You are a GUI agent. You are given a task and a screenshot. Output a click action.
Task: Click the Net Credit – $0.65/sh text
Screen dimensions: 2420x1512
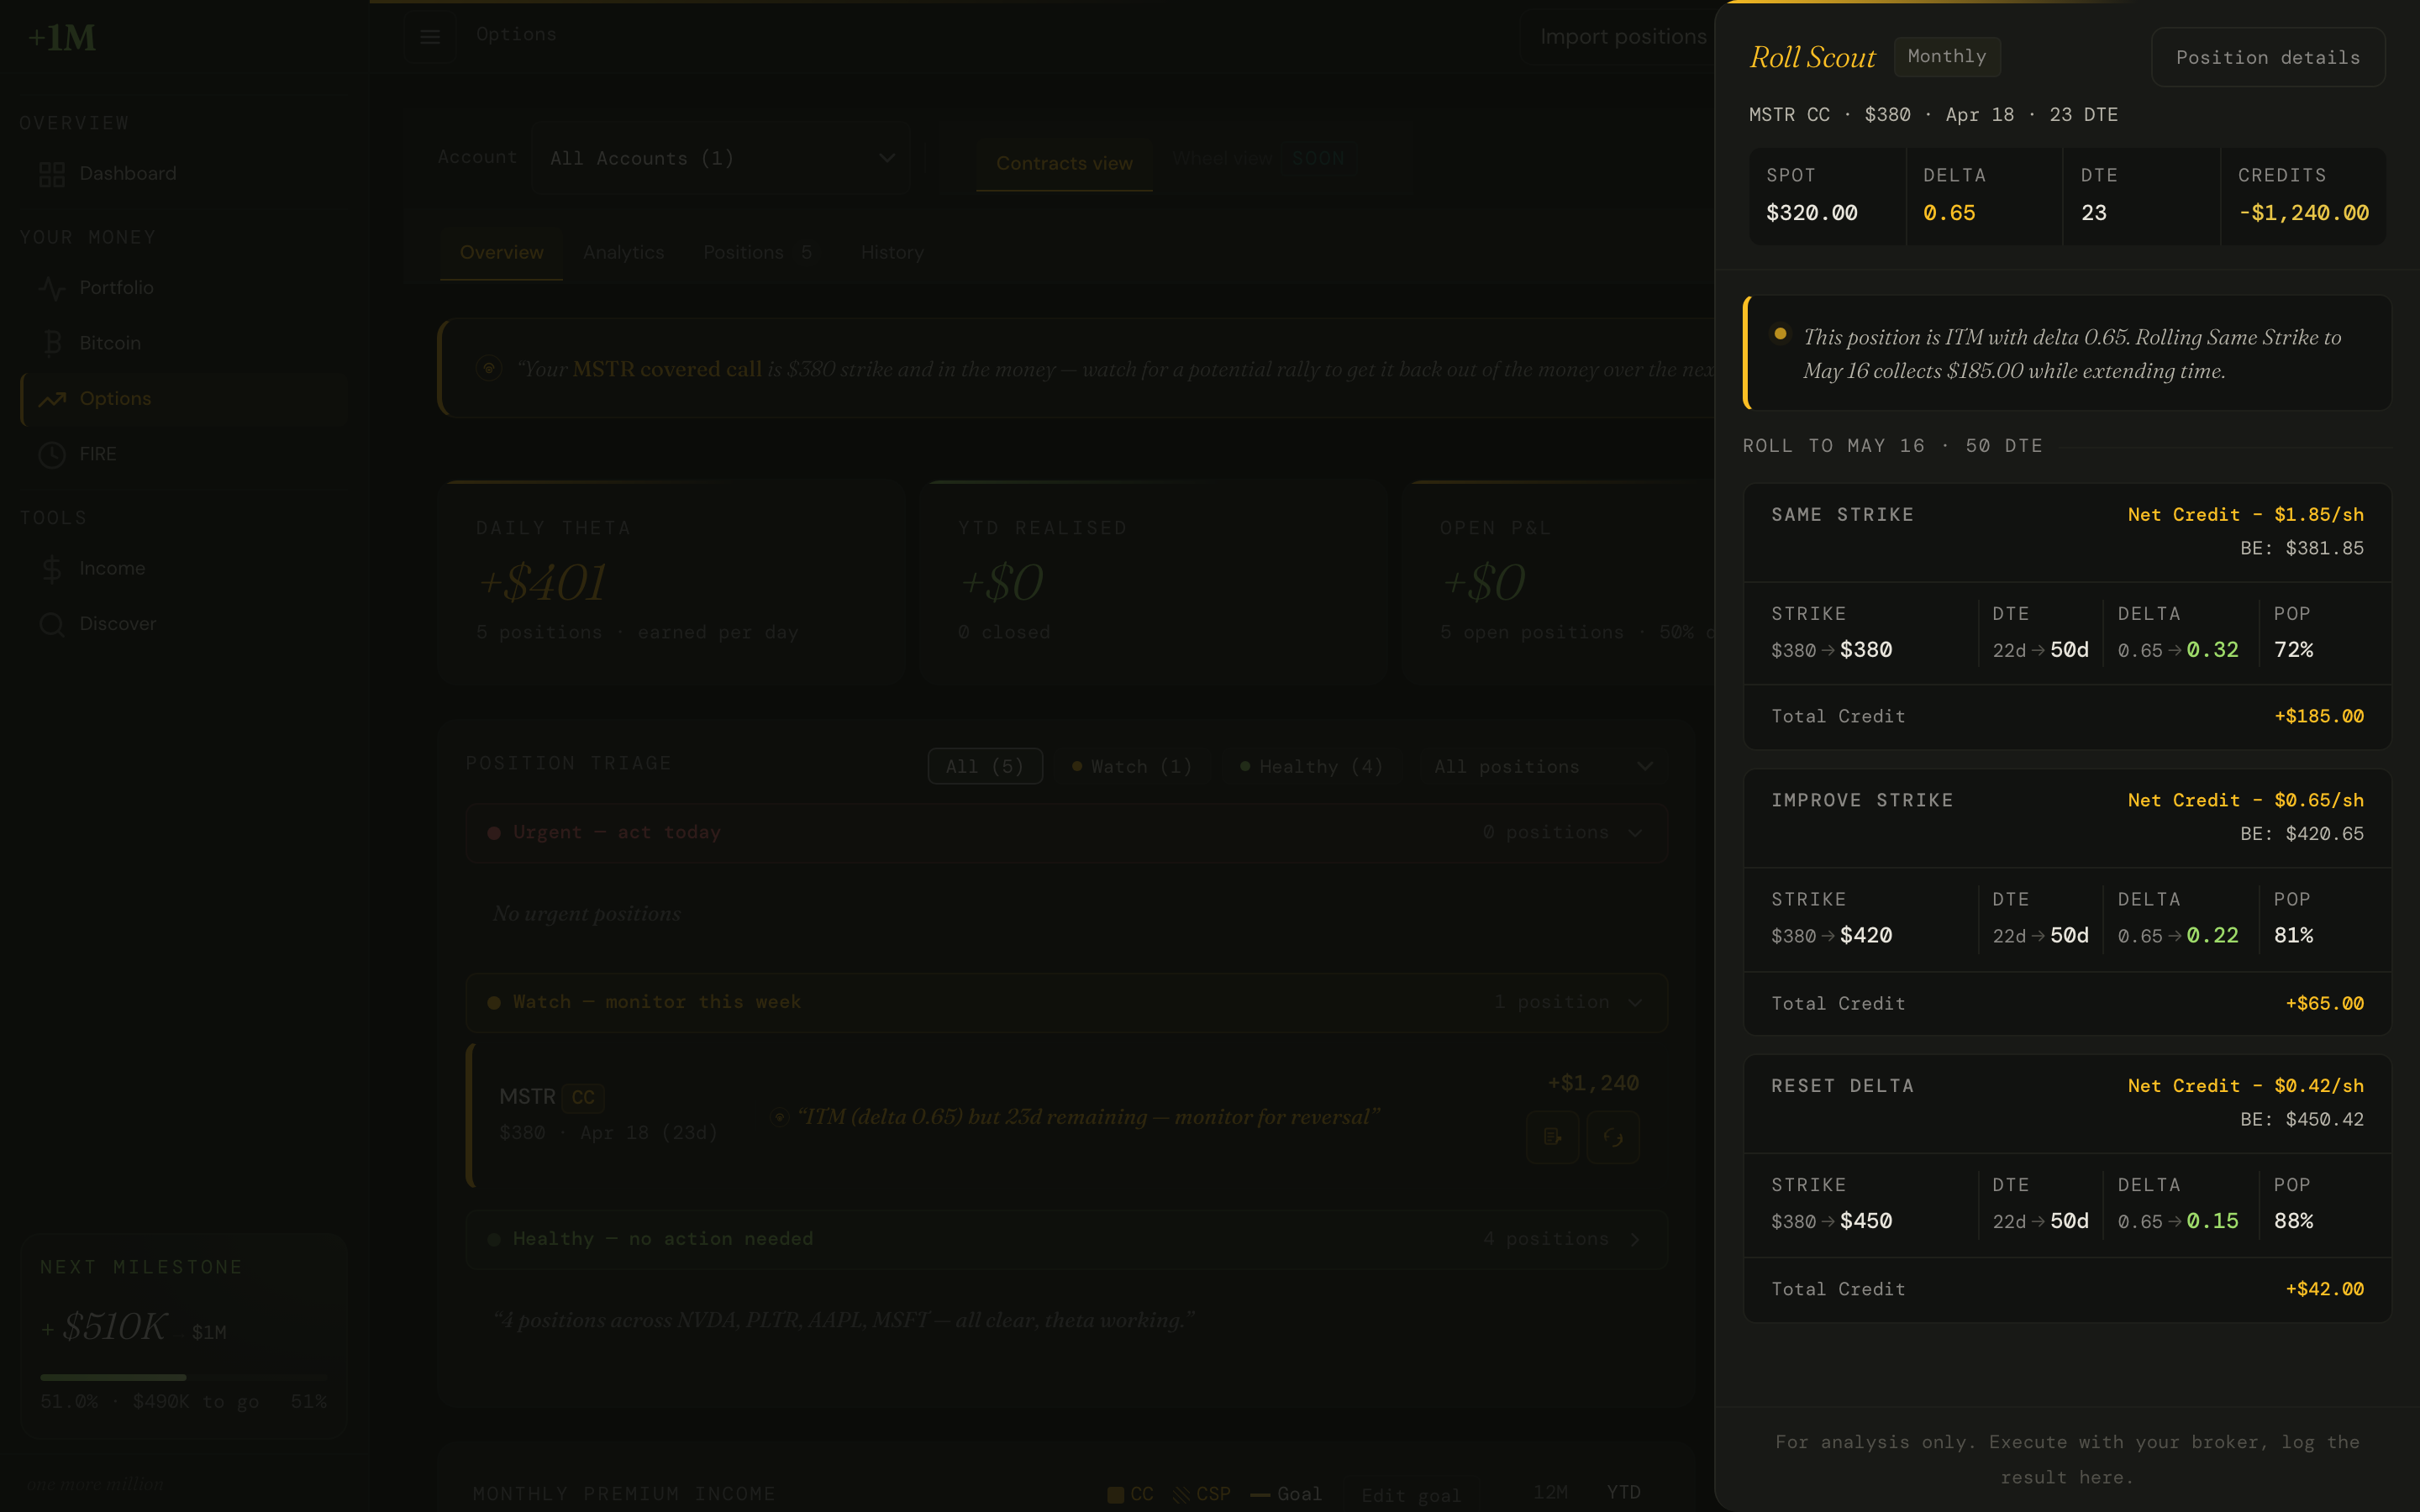[2246, 800]
